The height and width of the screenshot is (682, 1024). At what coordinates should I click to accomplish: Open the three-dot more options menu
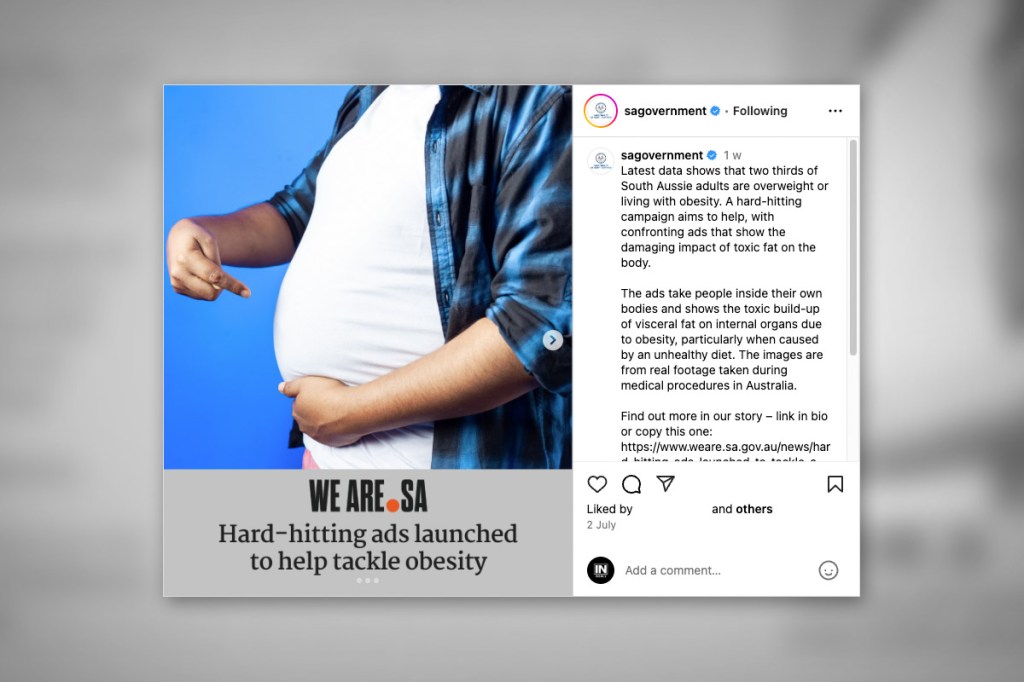click(x=835, y=111)
